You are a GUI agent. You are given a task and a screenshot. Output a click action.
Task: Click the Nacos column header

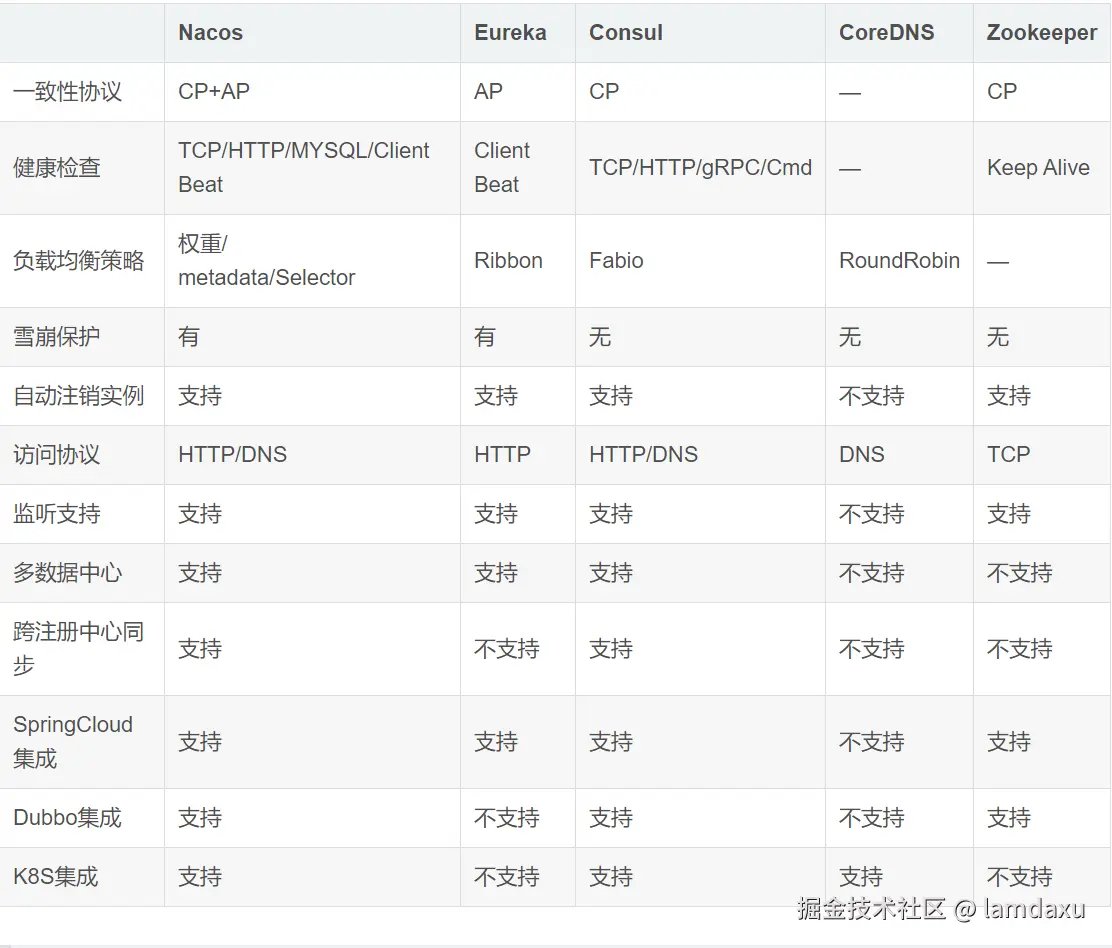click(x=210, y=33)
